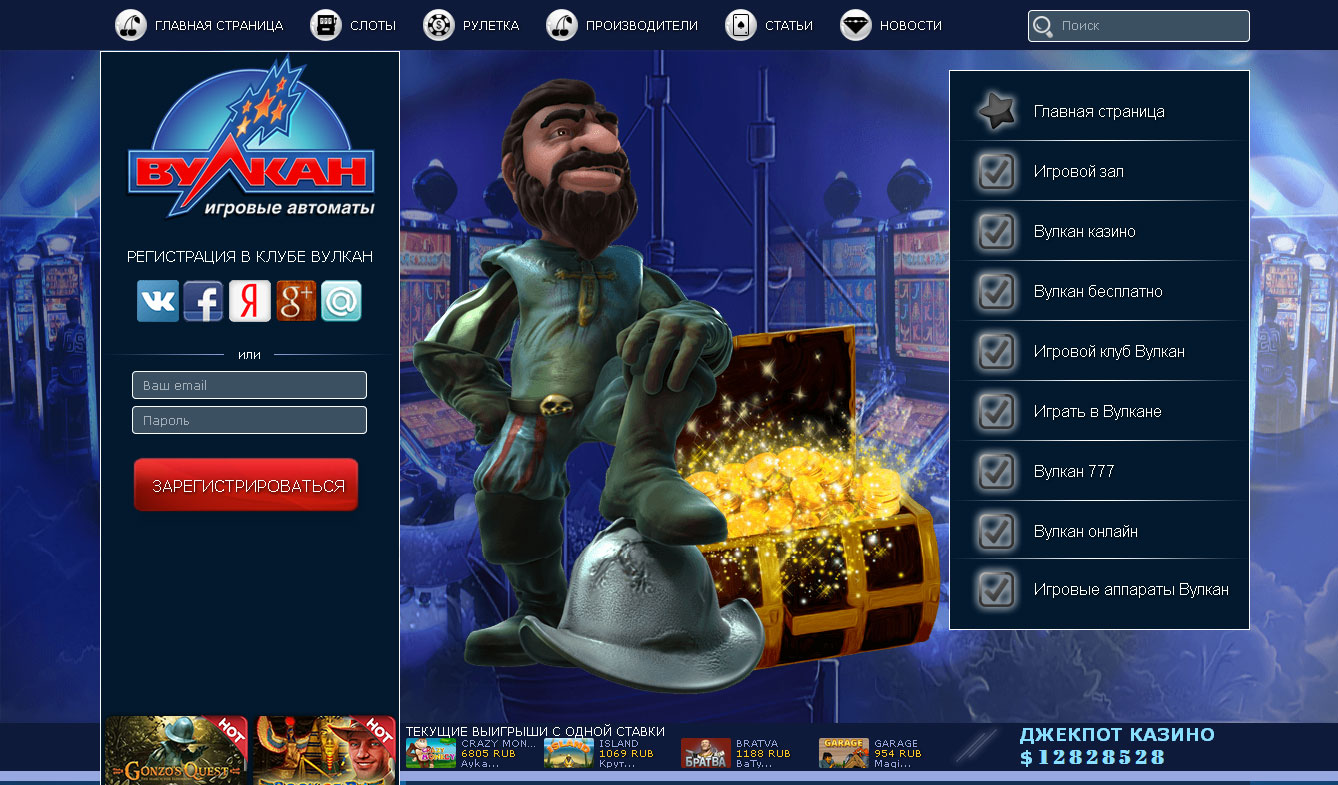Click the Текущие выигрыши с одной ставки label
Image resolution: width=1338 pixels, height=785 pixels.
tap(535, 731)
